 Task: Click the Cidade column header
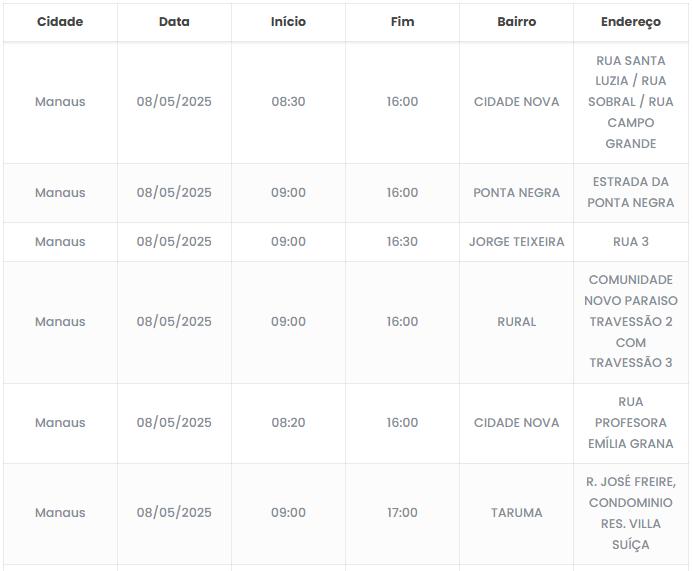(60, 21)
